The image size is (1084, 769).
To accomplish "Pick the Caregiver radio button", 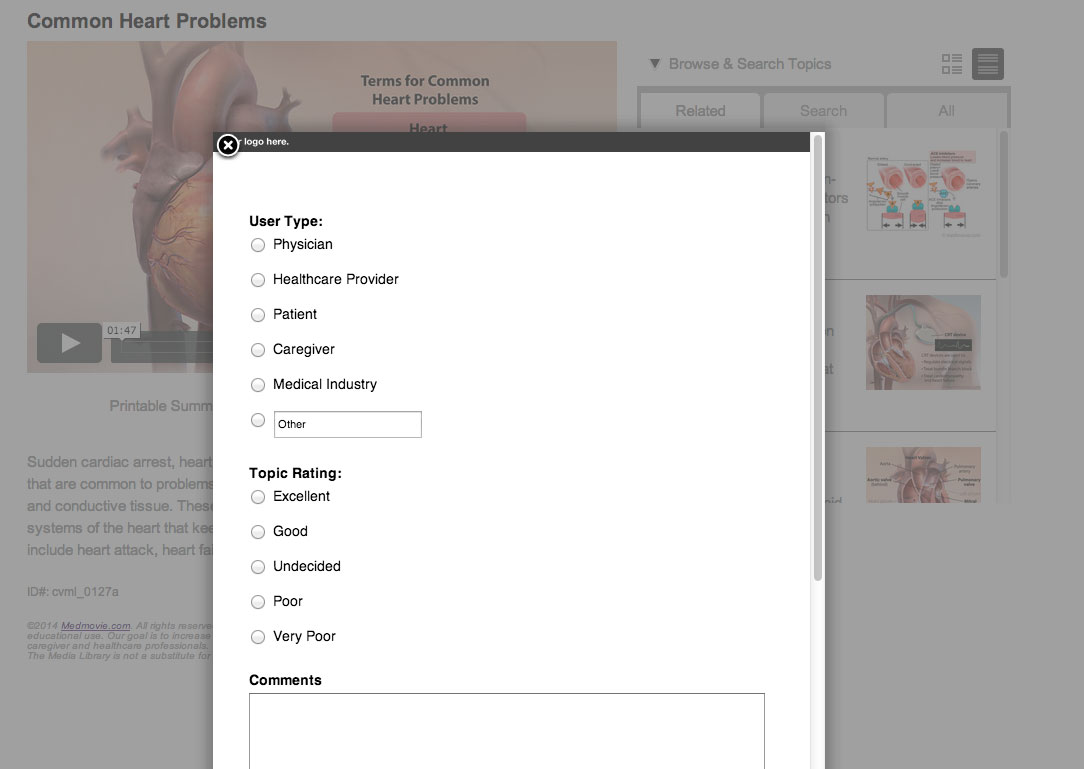I will coord(258,350).
